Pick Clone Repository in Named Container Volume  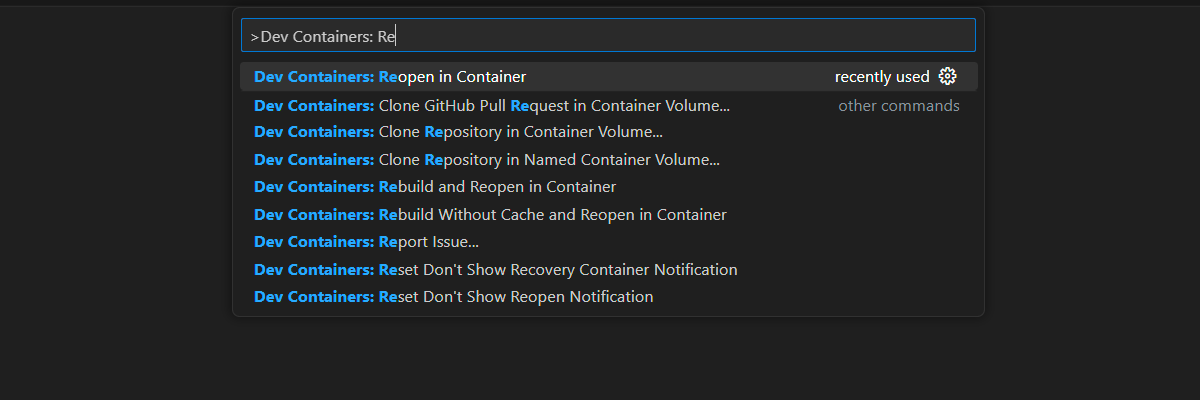(608, 160)
